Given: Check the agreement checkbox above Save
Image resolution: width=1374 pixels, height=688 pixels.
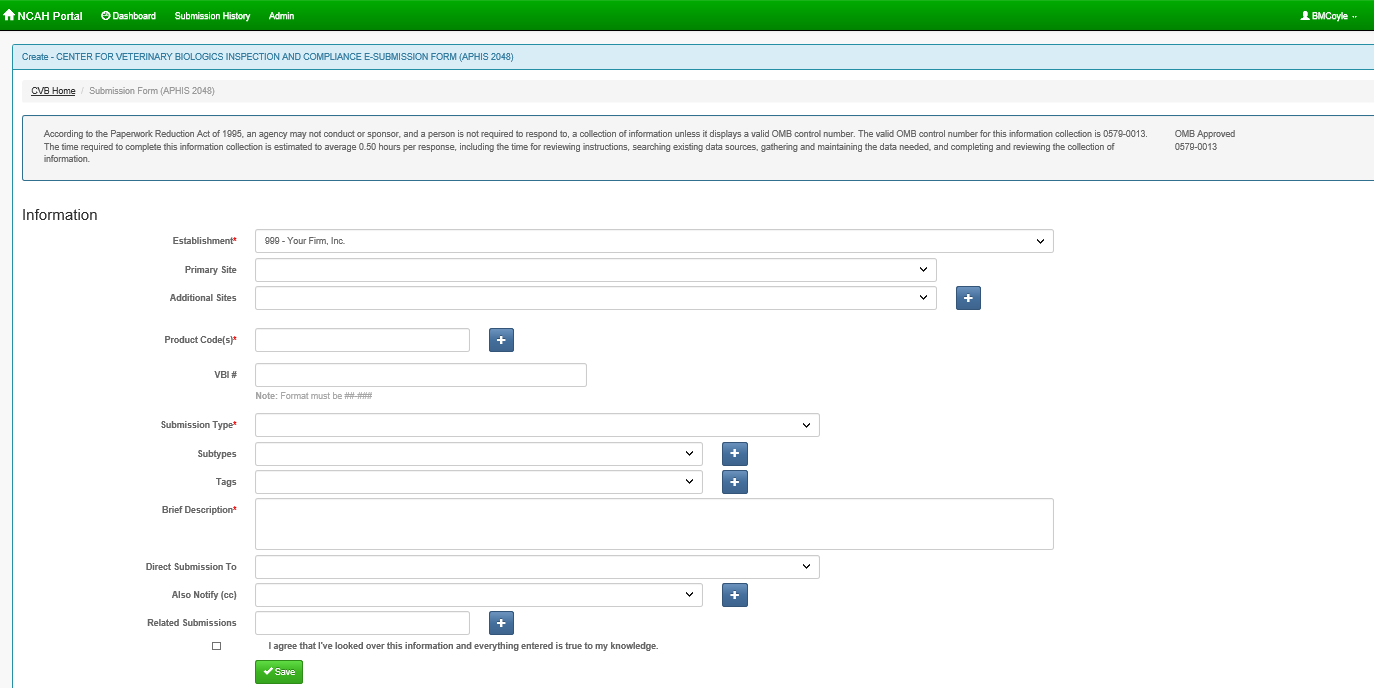Looking at the screenshot, I should [217, 646].
